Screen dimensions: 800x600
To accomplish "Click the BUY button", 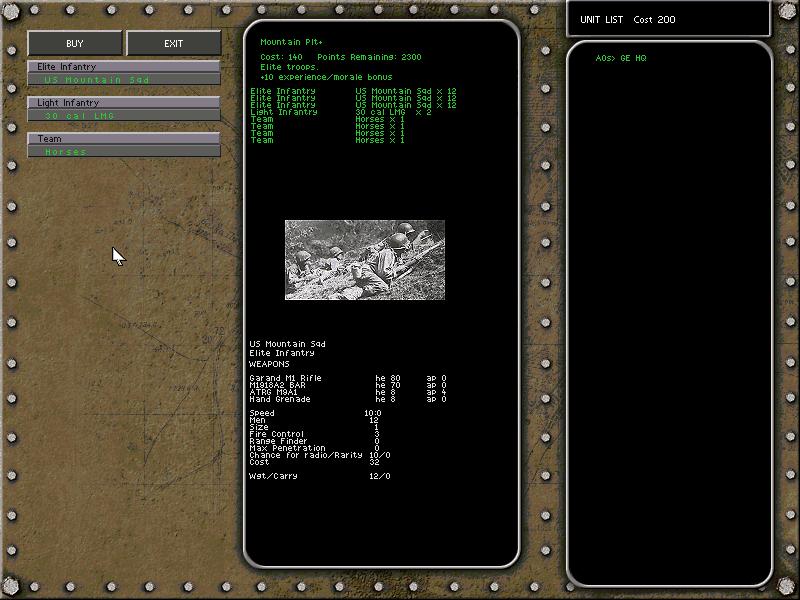I will click(74, 43).
